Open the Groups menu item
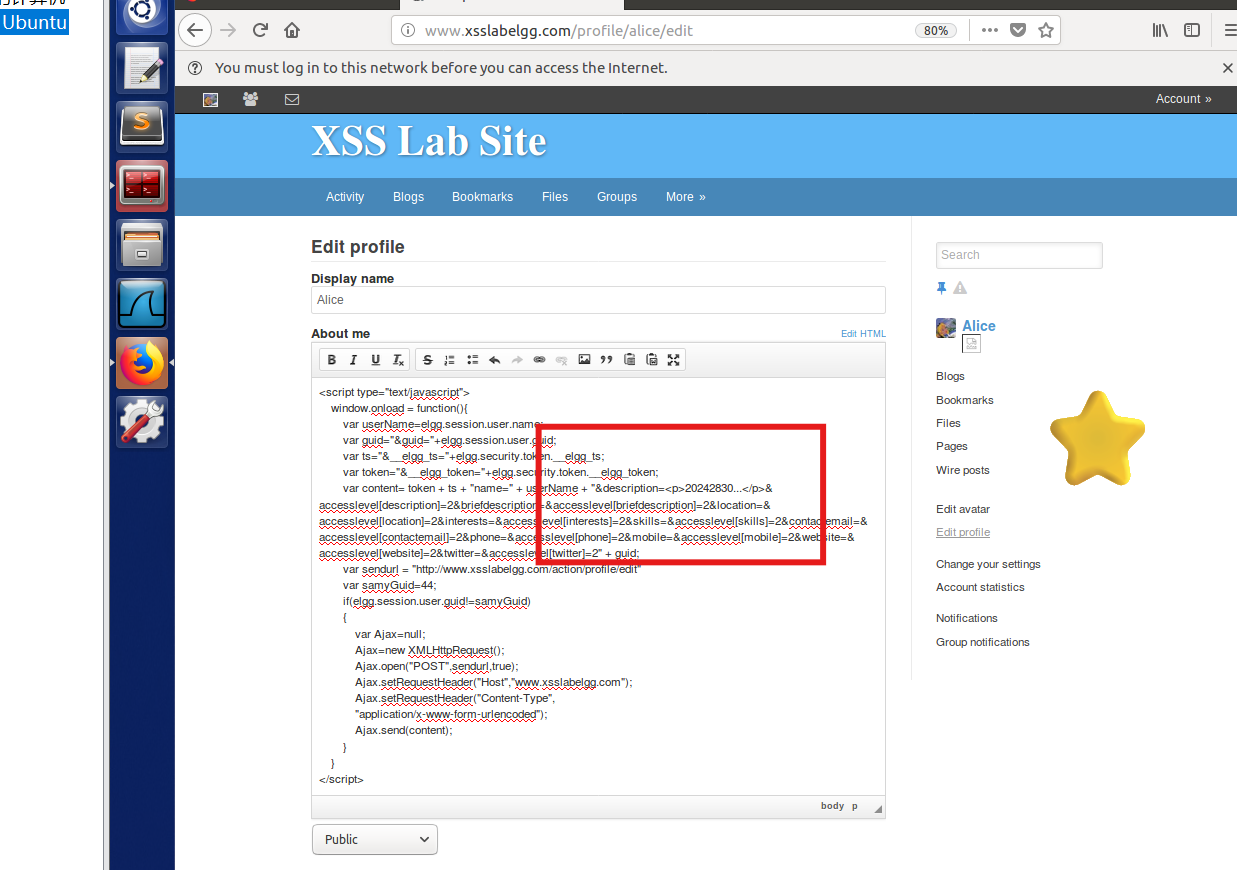The image size is (1237, 870). [617, 197]
